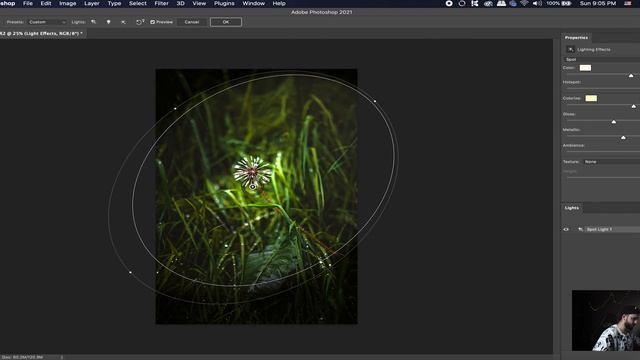
Task: Open the File menu
Action: click(28, 3)
